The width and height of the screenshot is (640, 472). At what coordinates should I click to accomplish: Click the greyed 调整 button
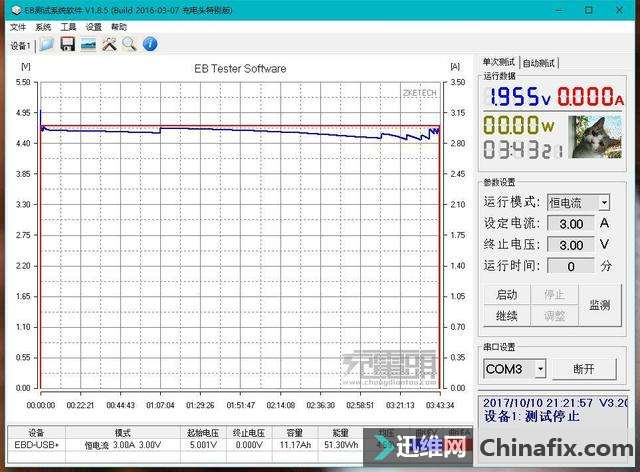[x=554, y=316]
